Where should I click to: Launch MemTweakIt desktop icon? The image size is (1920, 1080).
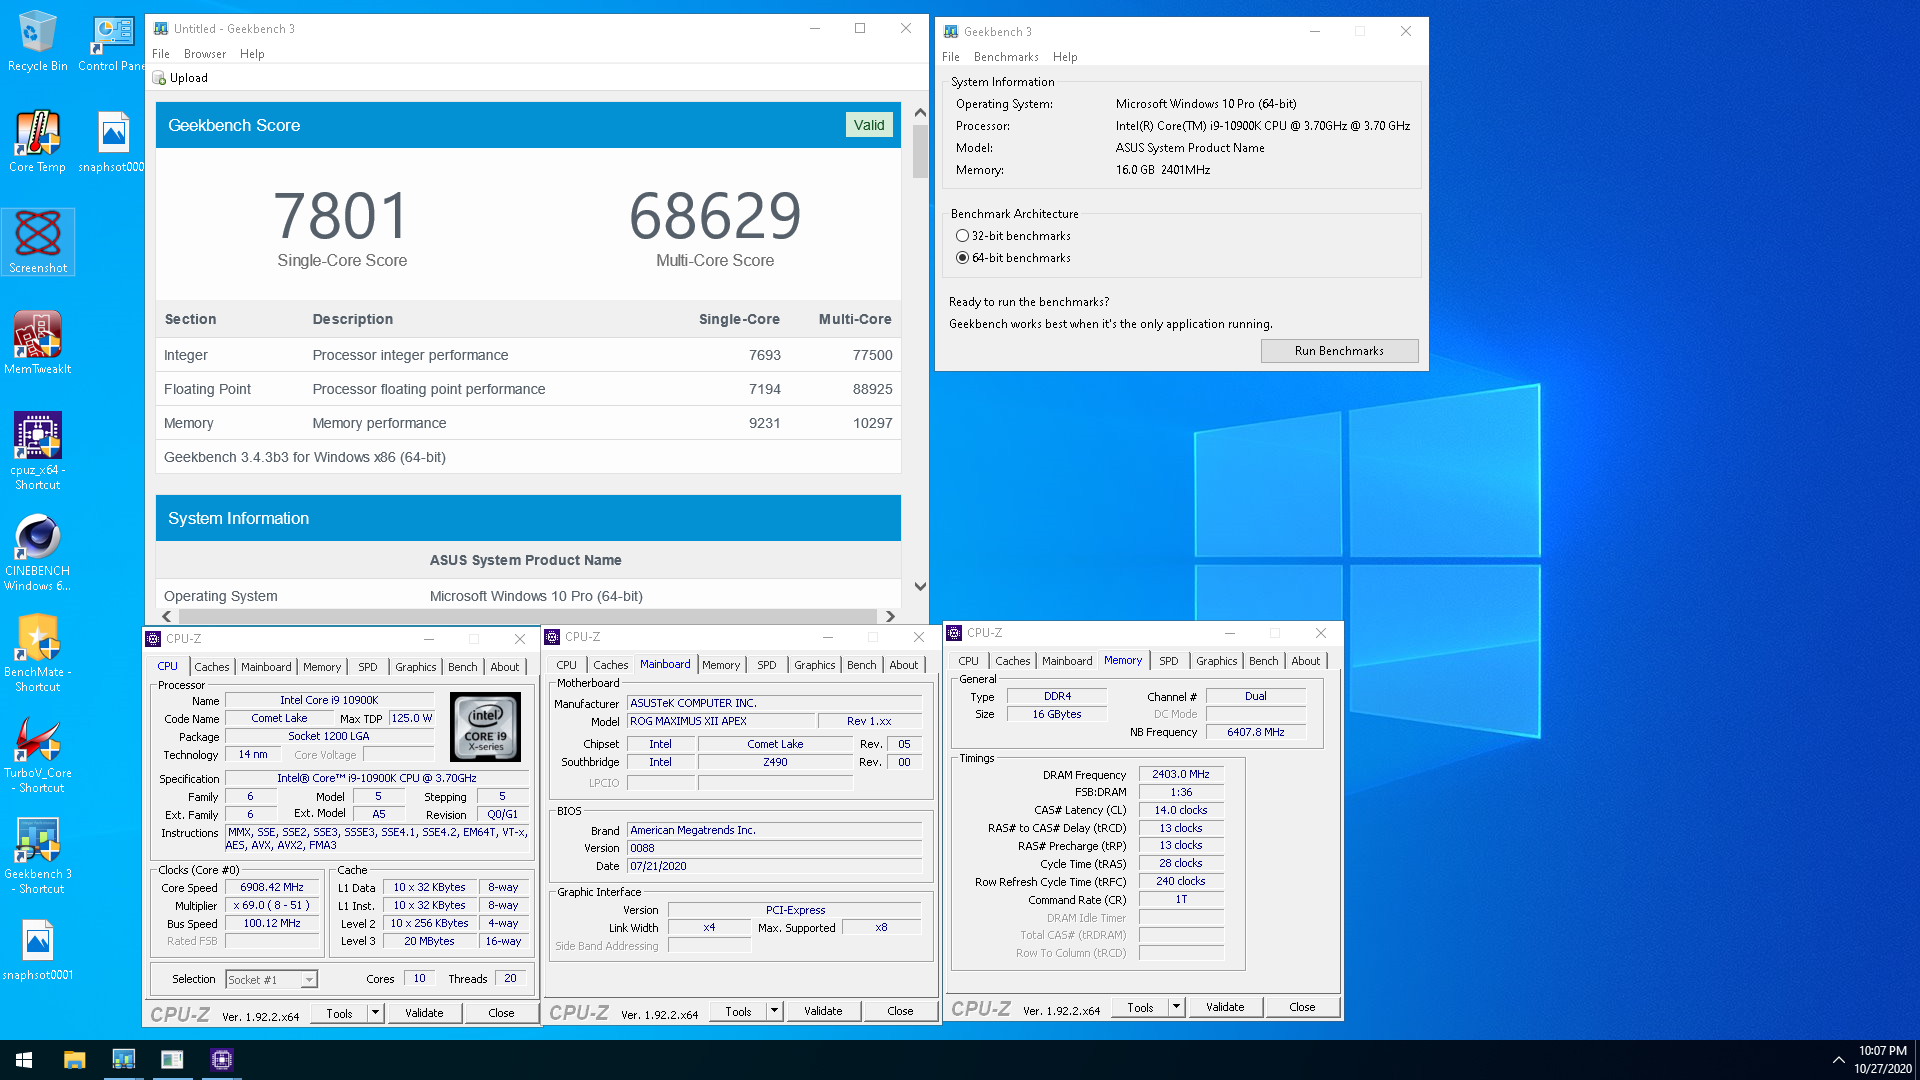pyautogui.click(x=37, y=343)
